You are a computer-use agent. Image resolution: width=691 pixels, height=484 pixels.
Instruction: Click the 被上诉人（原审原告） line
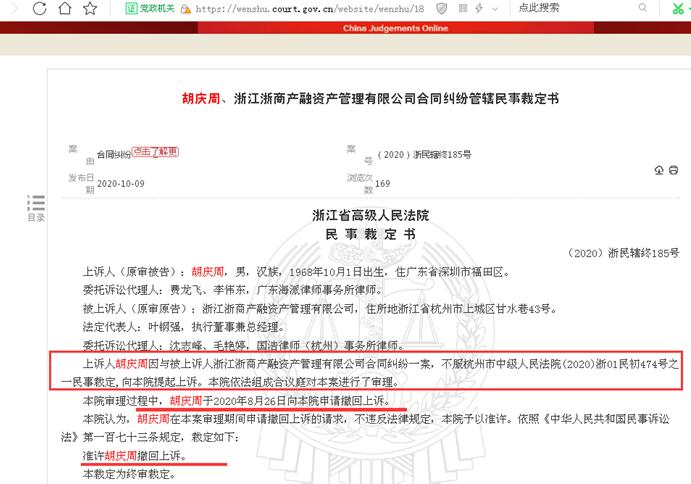(x=320, y=309)
